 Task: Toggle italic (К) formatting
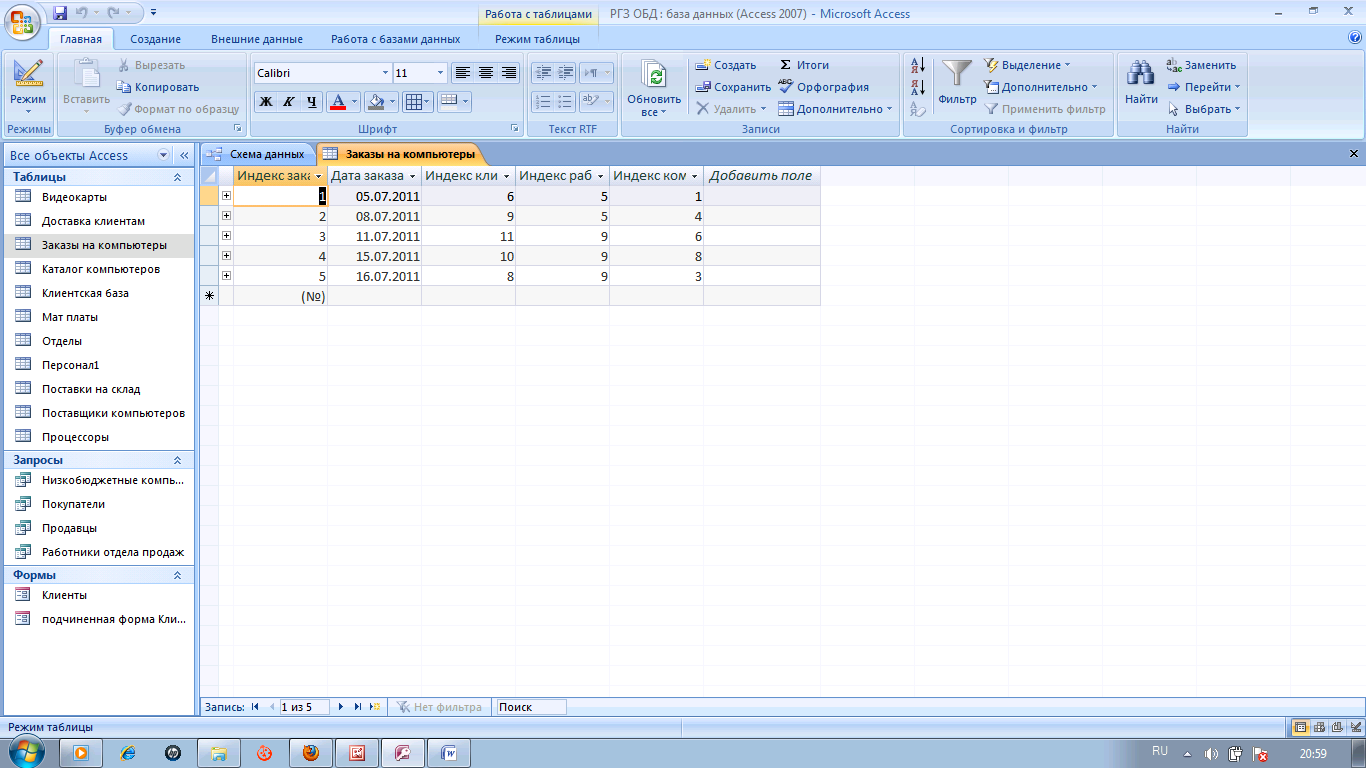pos(289,102)
